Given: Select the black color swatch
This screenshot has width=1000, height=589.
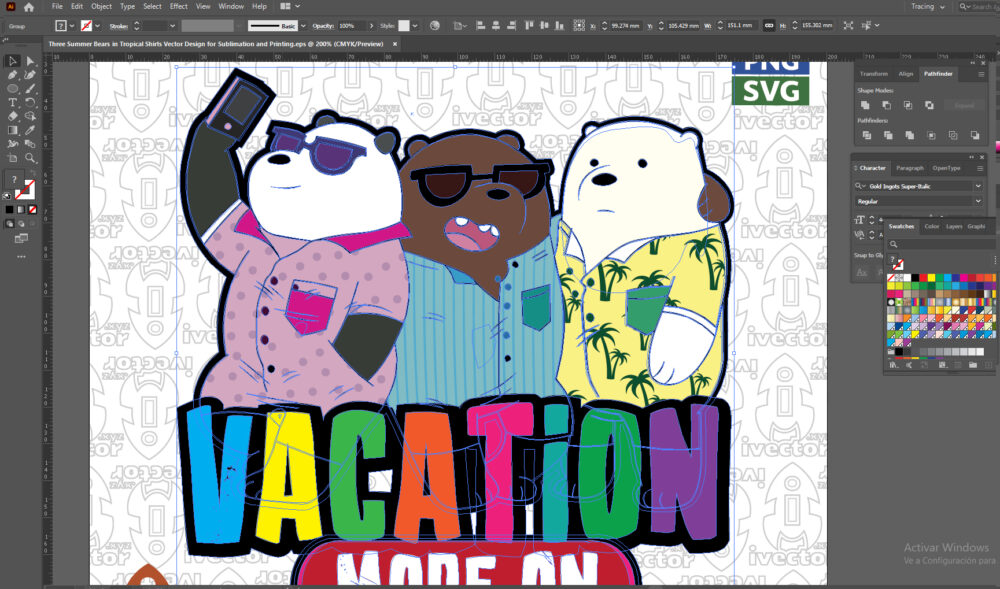Looking at the screenshot, I should [x=915, y=278].
